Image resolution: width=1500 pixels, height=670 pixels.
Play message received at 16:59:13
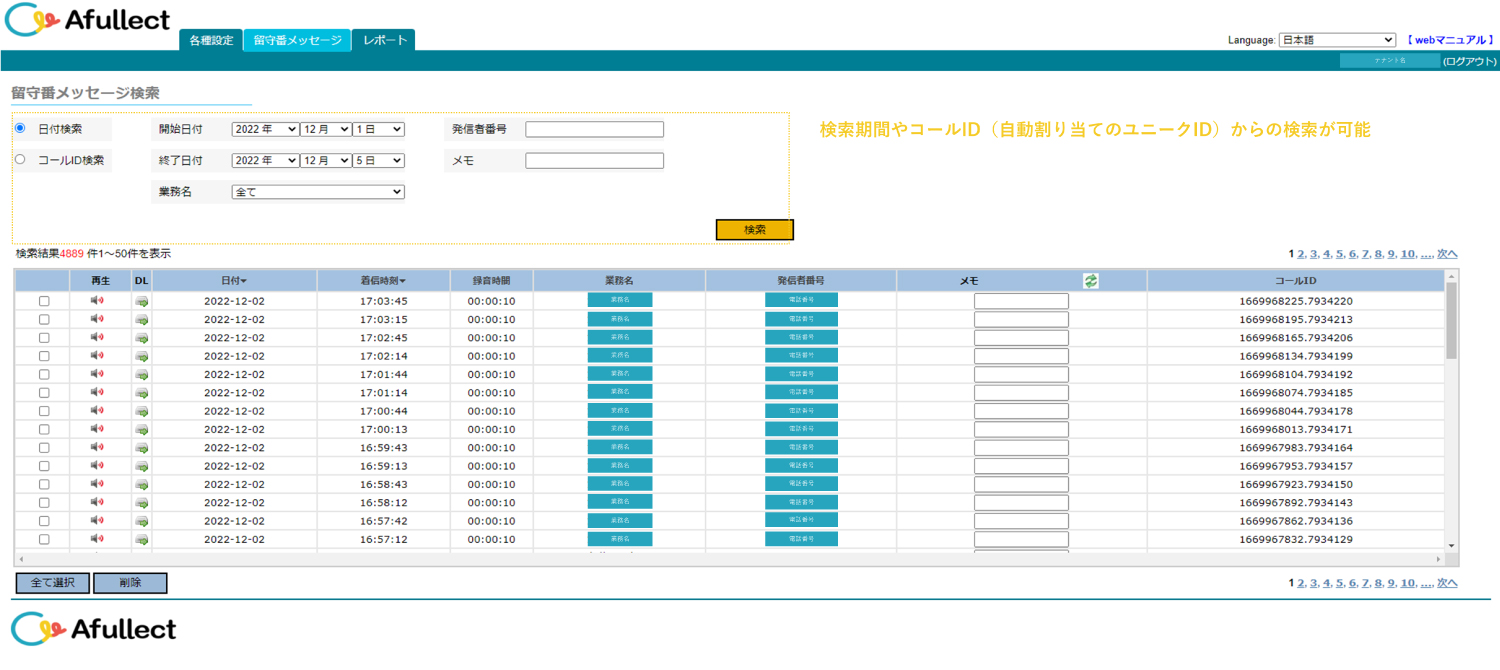click(x=97, y=465)
